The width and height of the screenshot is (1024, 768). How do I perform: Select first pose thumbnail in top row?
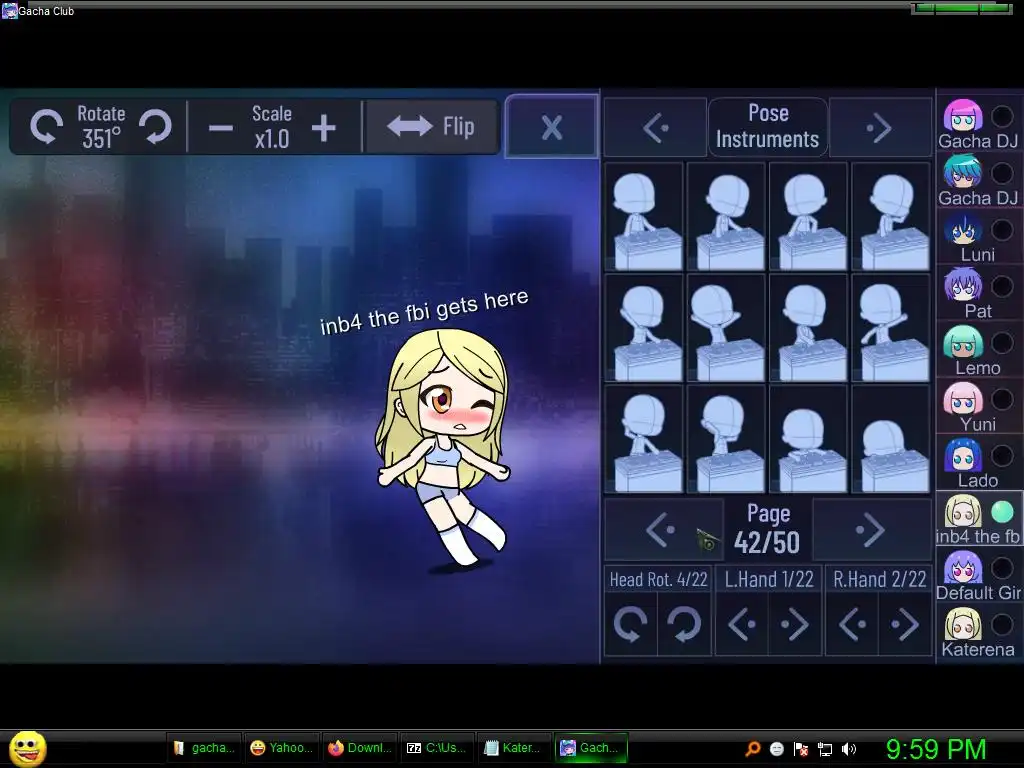644,216
